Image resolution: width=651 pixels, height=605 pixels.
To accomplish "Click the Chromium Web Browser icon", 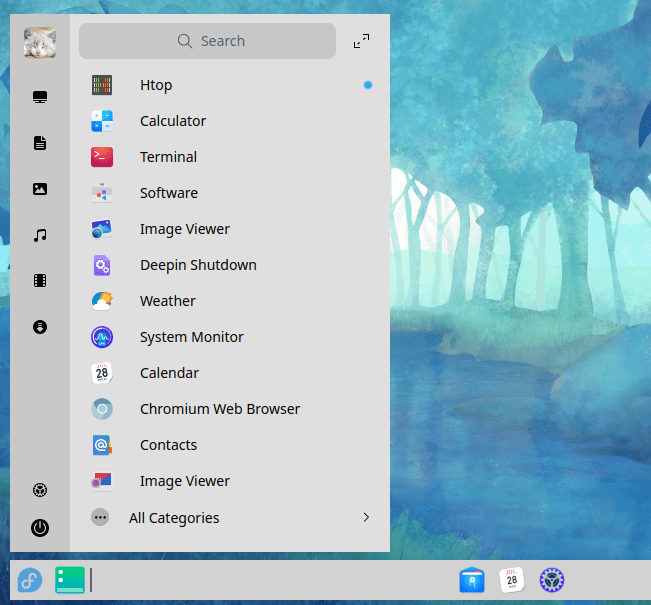I will tap(102, 409).
